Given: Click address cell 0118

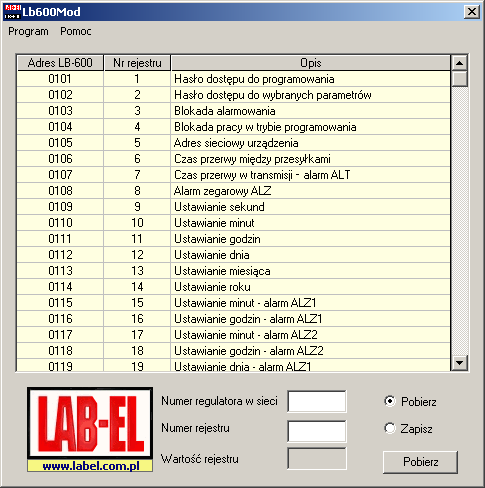Looking at the screenshot, I should [x=60, y=351].
